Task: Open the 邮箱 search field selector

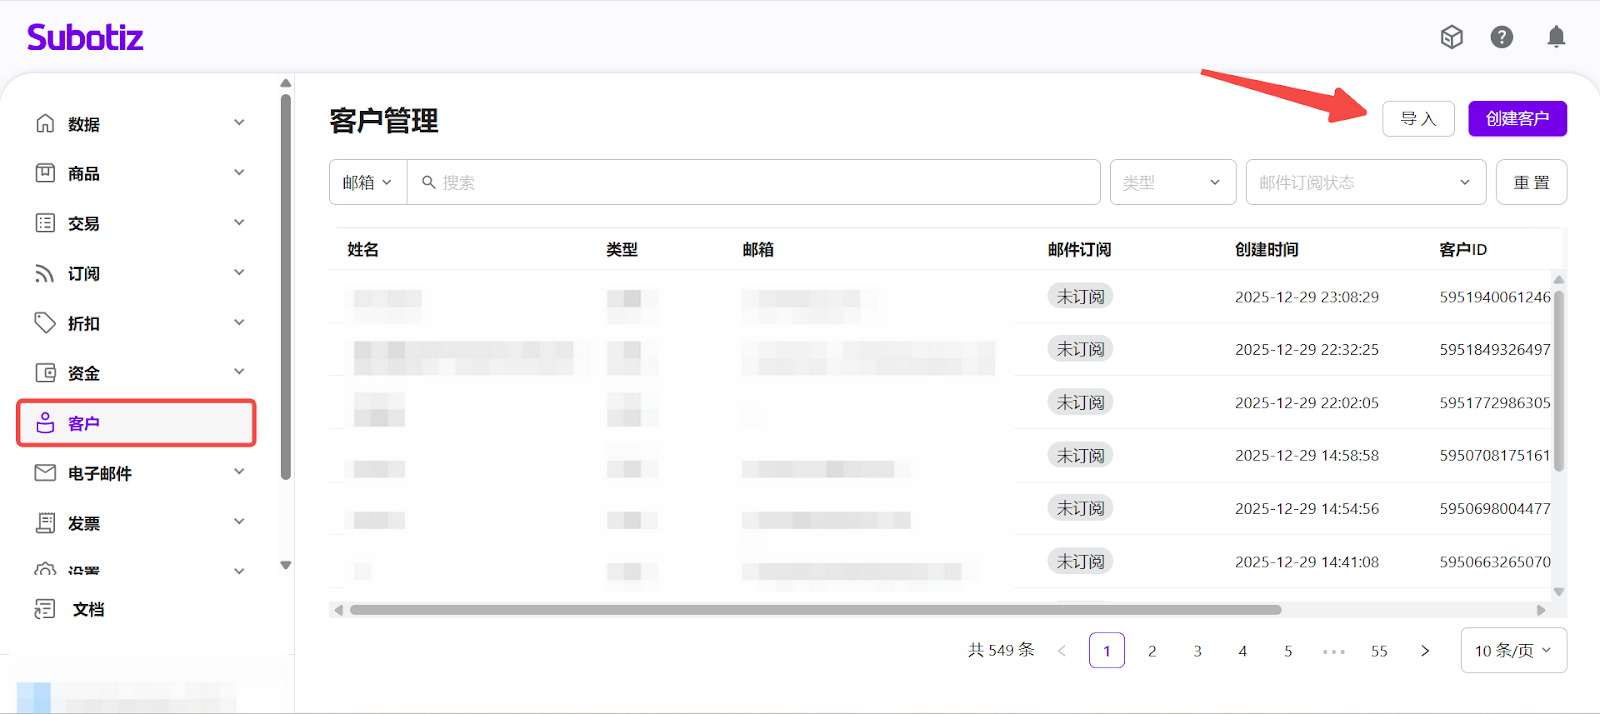Action: (367, 182)
